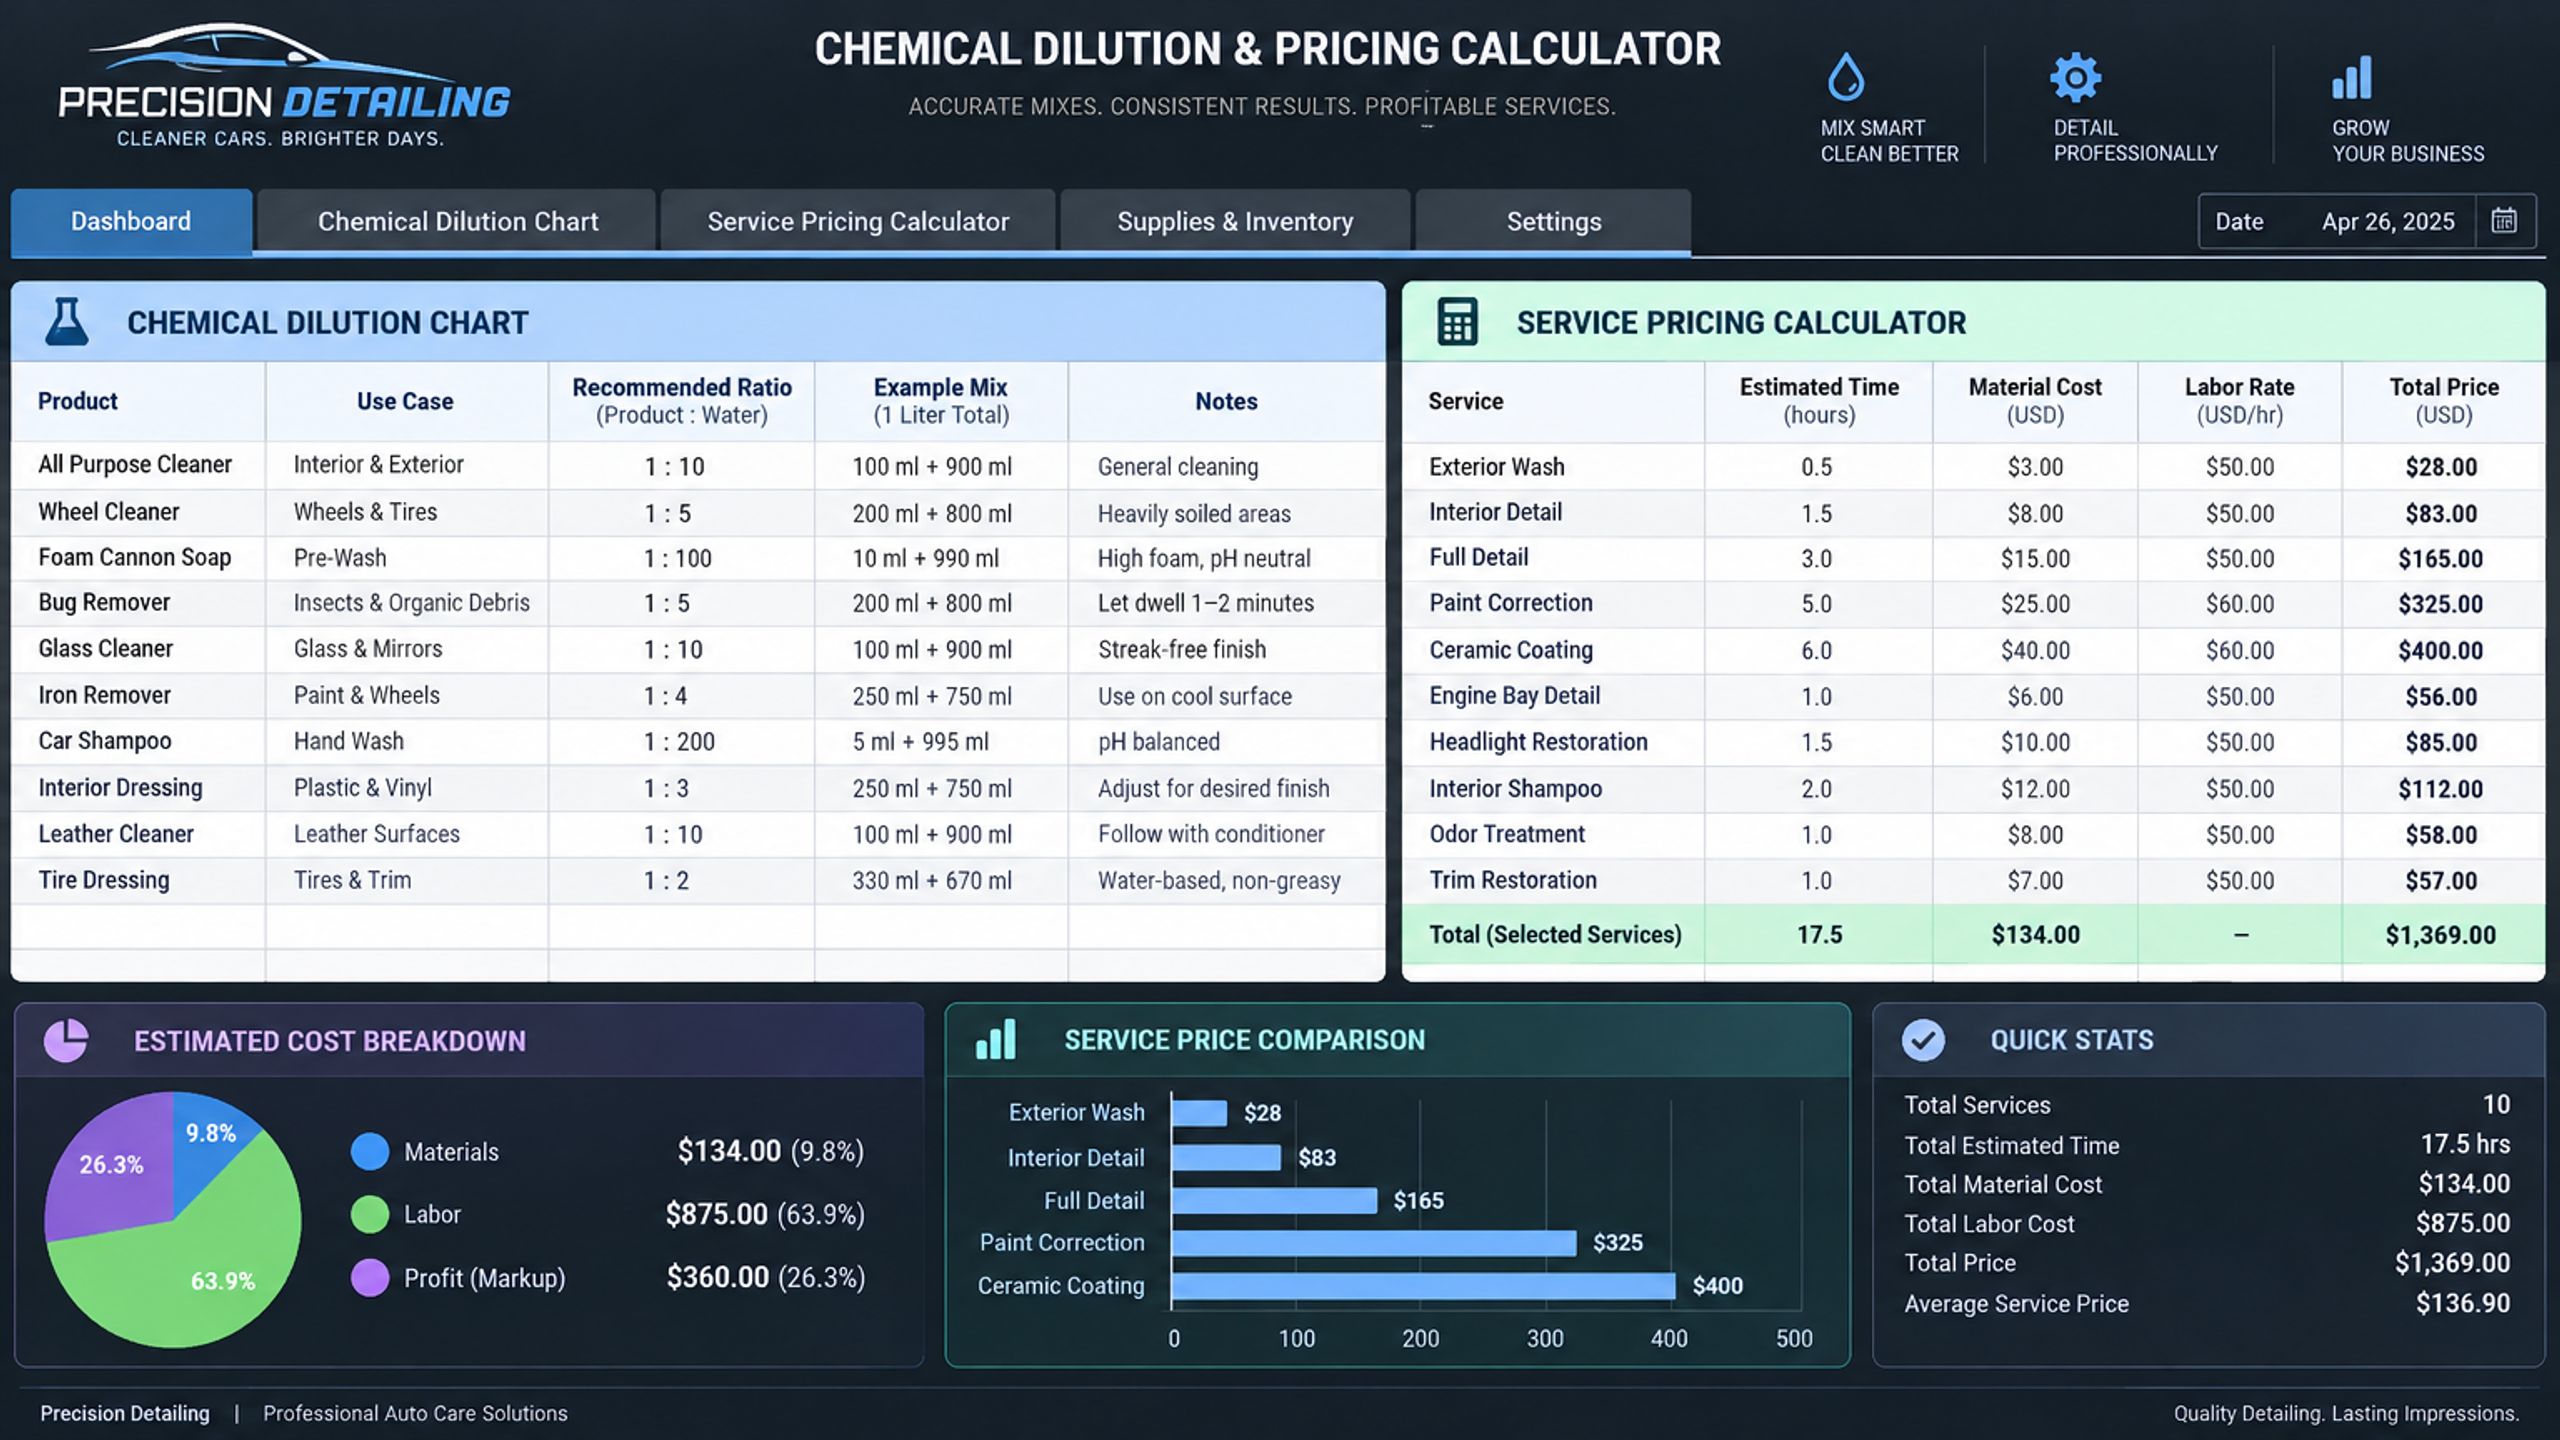
Task: Click Professional Auto Care Solutions footer text
Action: pos(415,1413)
